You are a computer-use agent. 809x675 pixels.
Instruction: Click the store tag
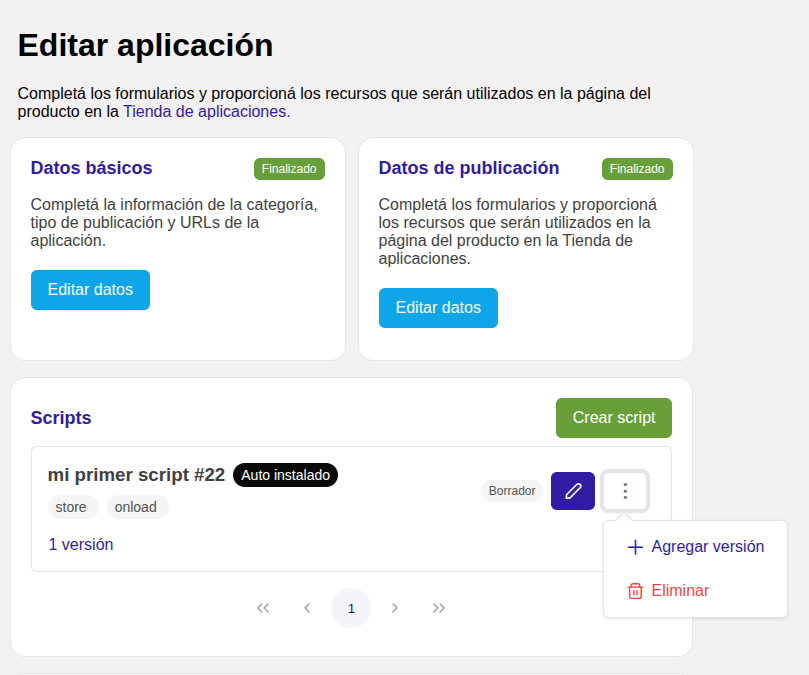tap(71, 507)
